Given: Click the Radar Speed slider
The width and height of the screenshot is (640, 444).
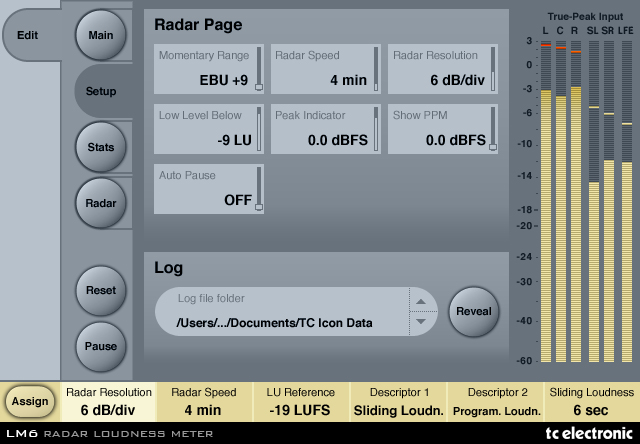Looking at the screenshot, I should click(x=376, y=69).
